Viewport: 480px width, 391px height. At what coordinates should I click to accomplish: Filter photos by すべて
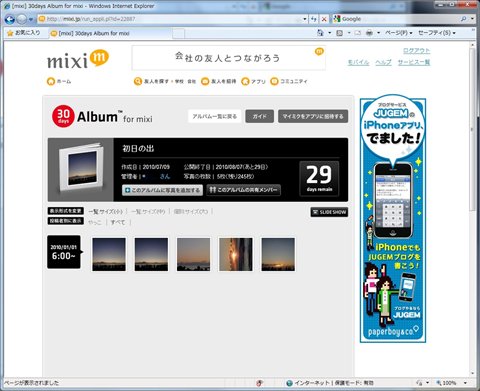(118, 222)
